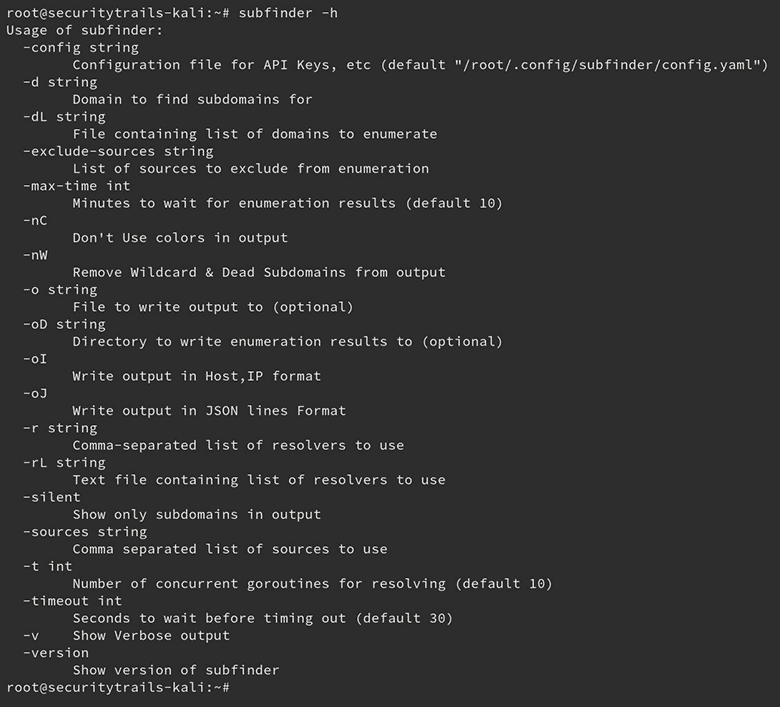Click the '-rL string' resolvers file flag
Viewport: 780px width, 707px height.
[x=64, y=463]
